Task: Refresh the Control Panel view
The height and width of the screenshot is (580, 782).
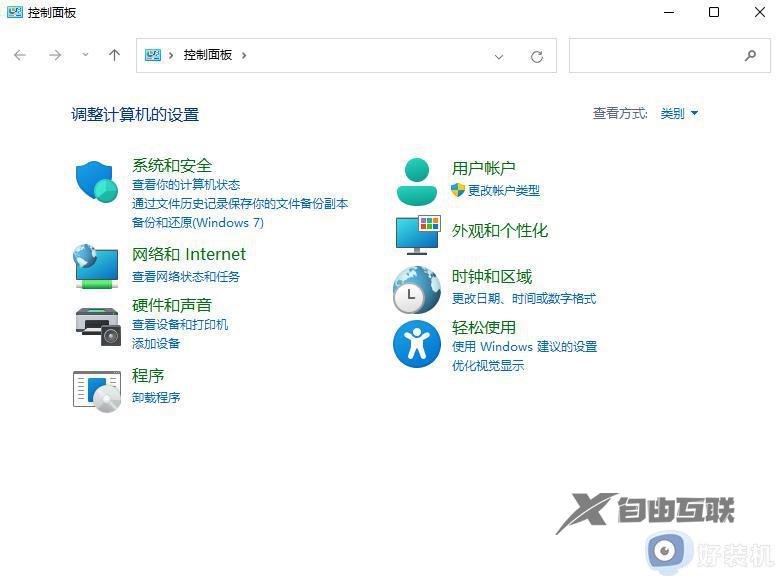Action: click(x=537, y=56)
